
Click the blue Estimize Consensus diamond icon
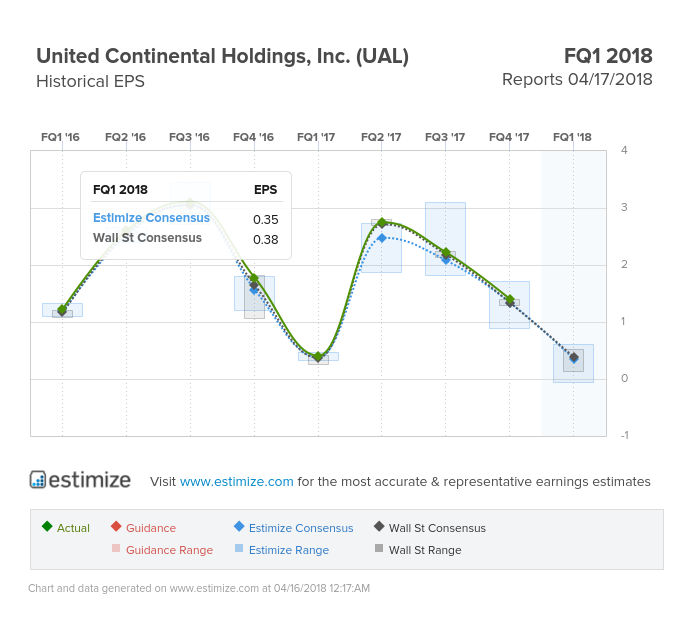239,526
